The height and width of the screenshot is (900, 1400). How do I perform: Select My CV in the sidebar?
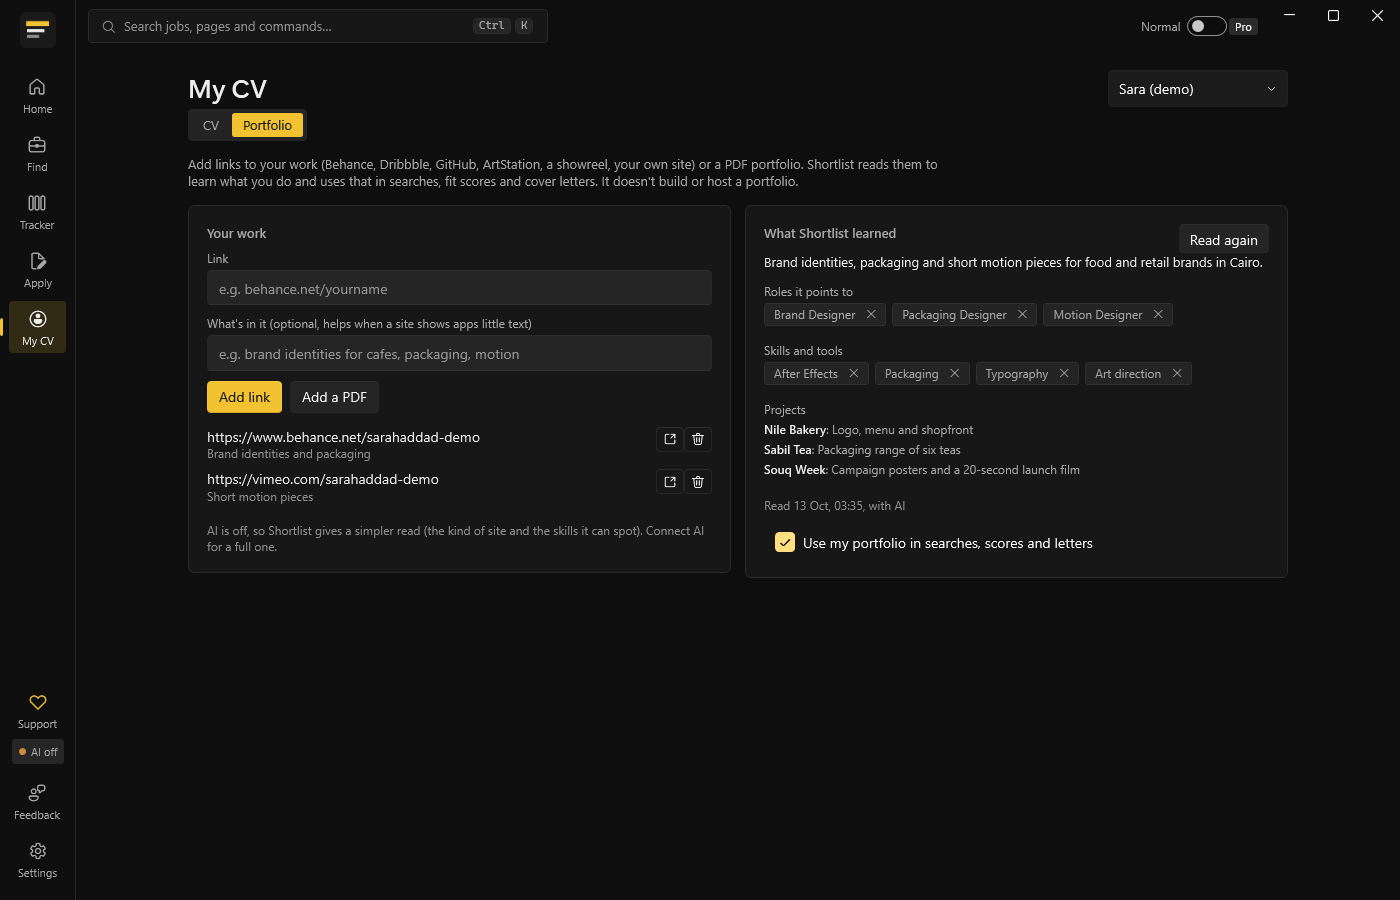pos(37,327)
